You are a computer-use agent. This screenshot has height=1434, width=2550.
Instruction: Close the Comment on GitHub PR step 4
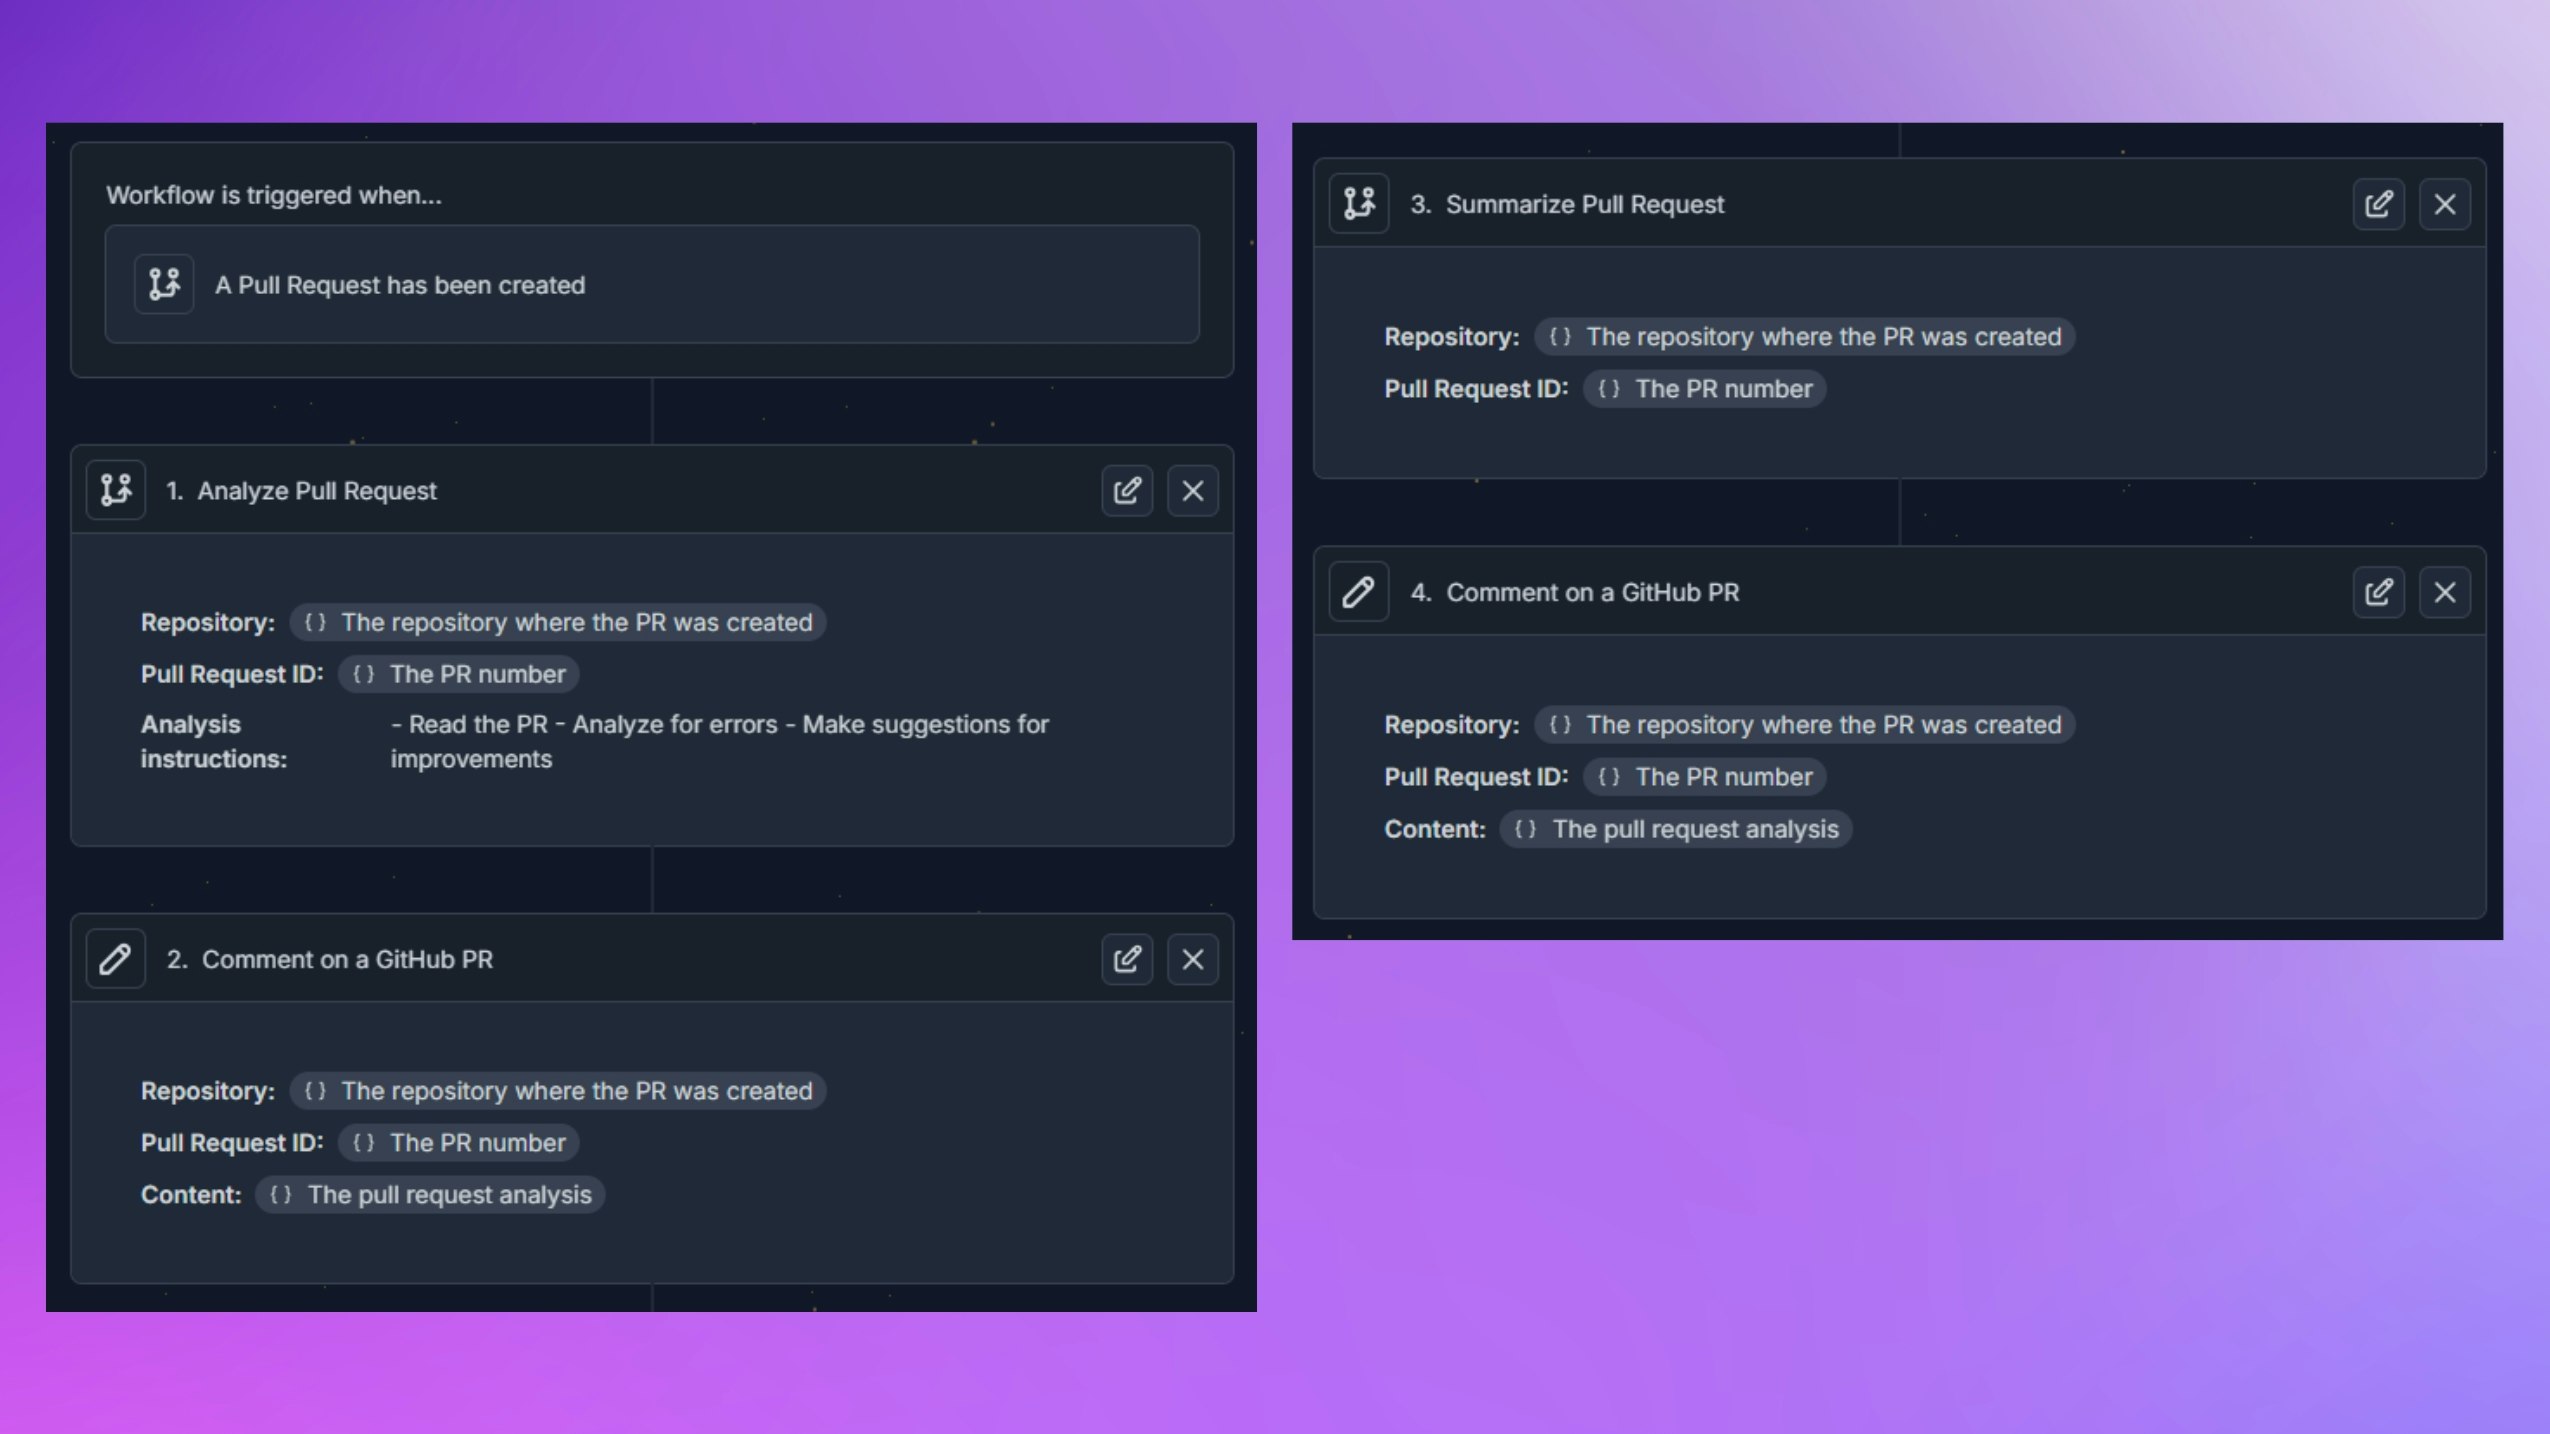pyautogui.click(x=2445, y=592)
